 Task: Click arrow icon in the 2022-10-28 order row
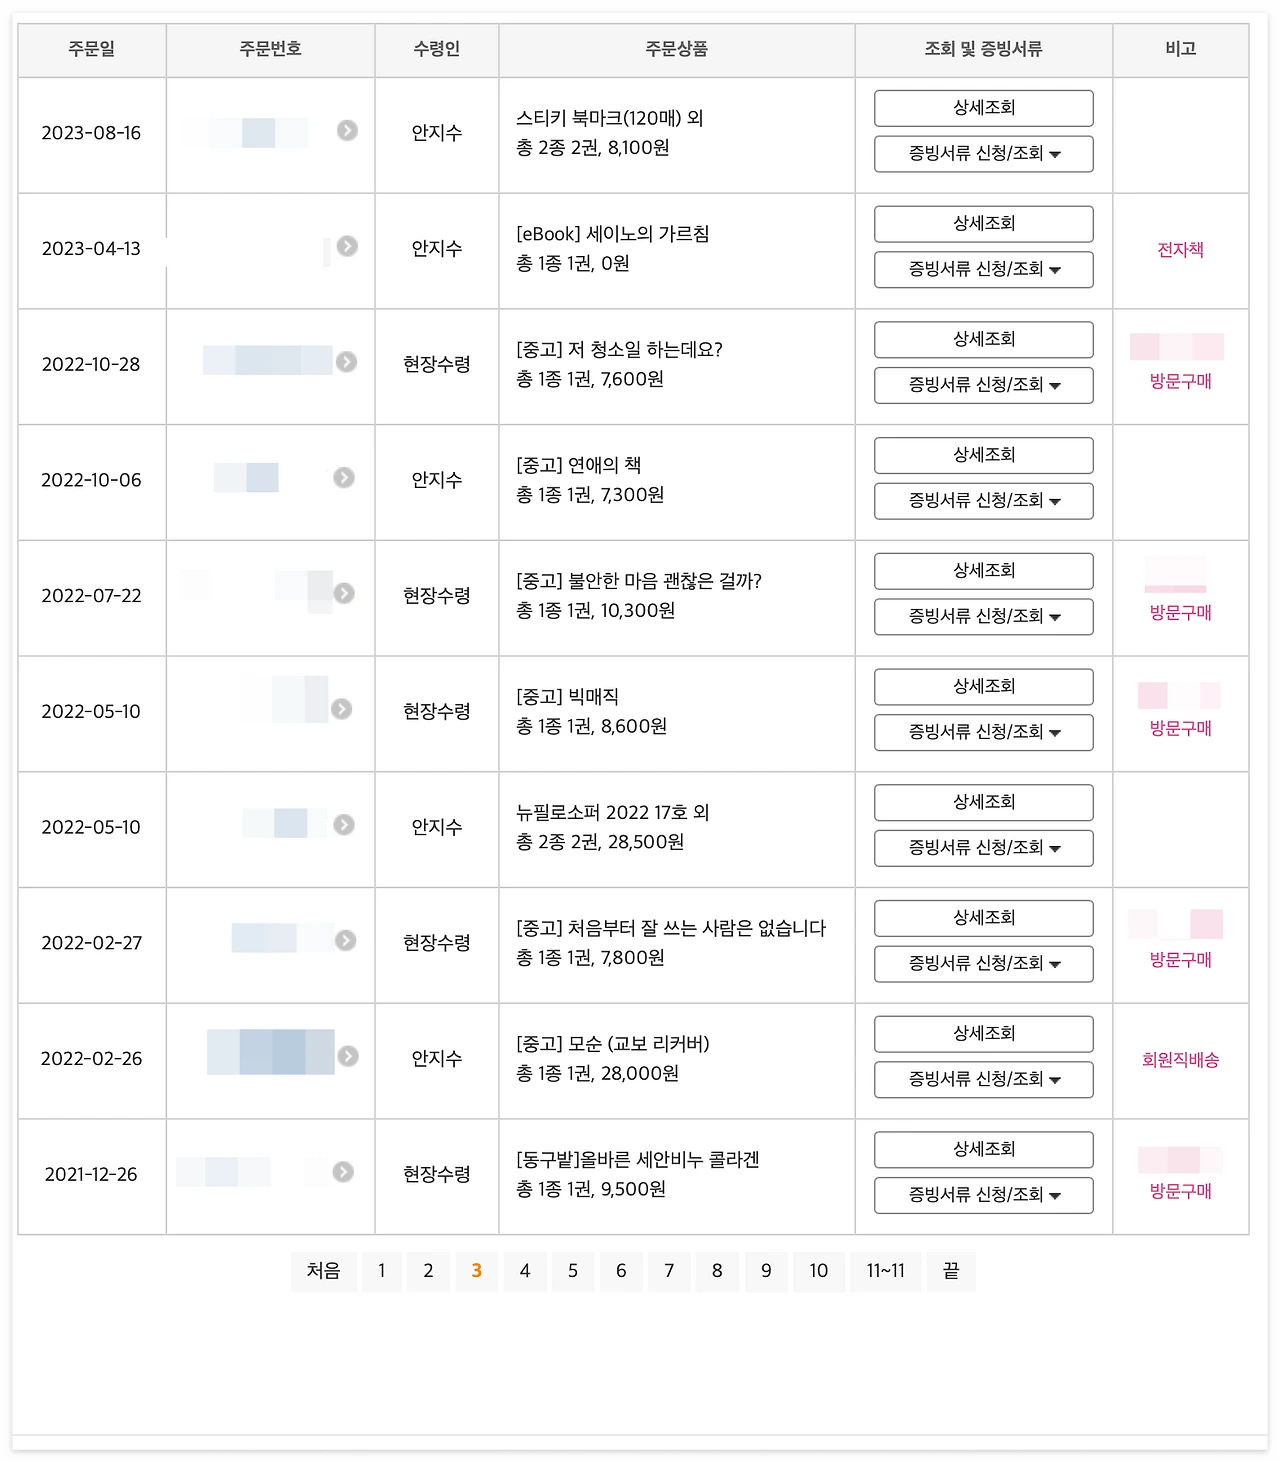point(346,362)
